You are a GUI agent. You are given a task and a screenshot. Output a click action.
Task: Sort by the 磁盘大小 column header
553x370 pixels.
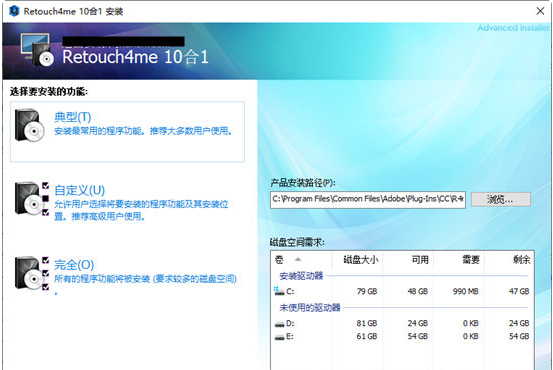click(357, 260)
